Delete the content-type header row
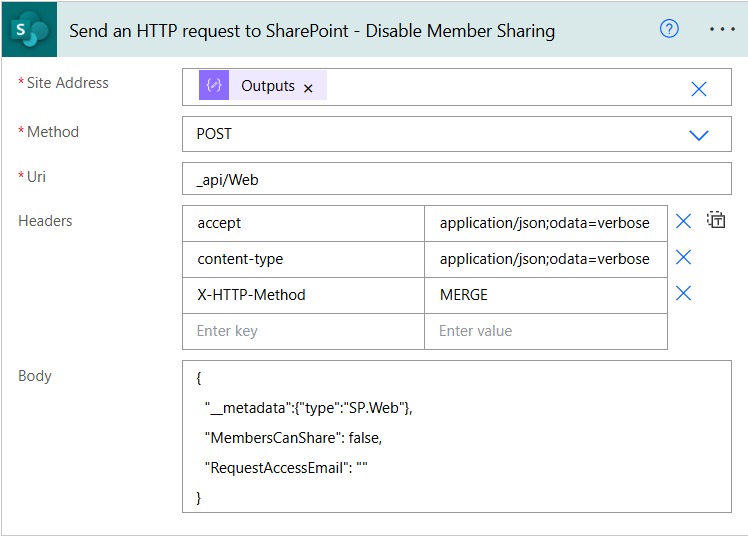Image resolution: width=748 pixels, height=536 pixels. pos(683,257)
